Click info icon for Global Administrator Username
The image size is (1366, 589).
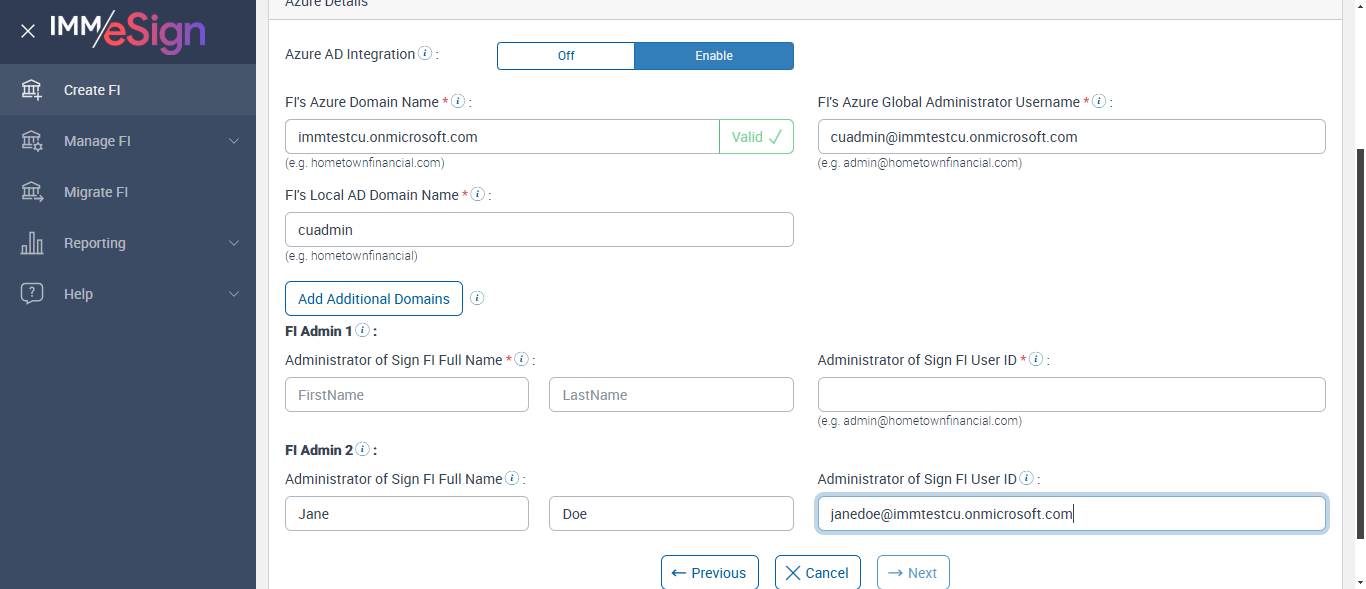click(1099, 101)
